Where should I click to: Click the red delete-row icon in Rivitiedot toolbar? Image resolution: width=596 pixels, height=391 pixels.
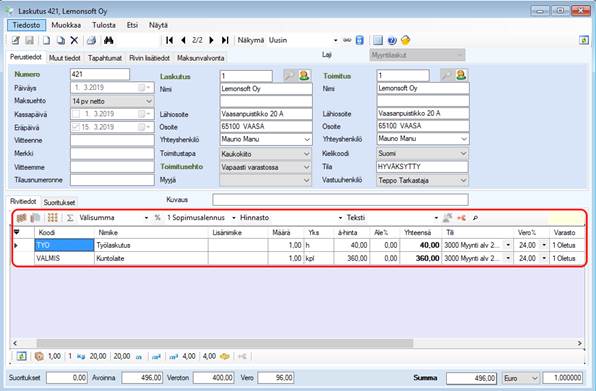[x=461, y=218]
